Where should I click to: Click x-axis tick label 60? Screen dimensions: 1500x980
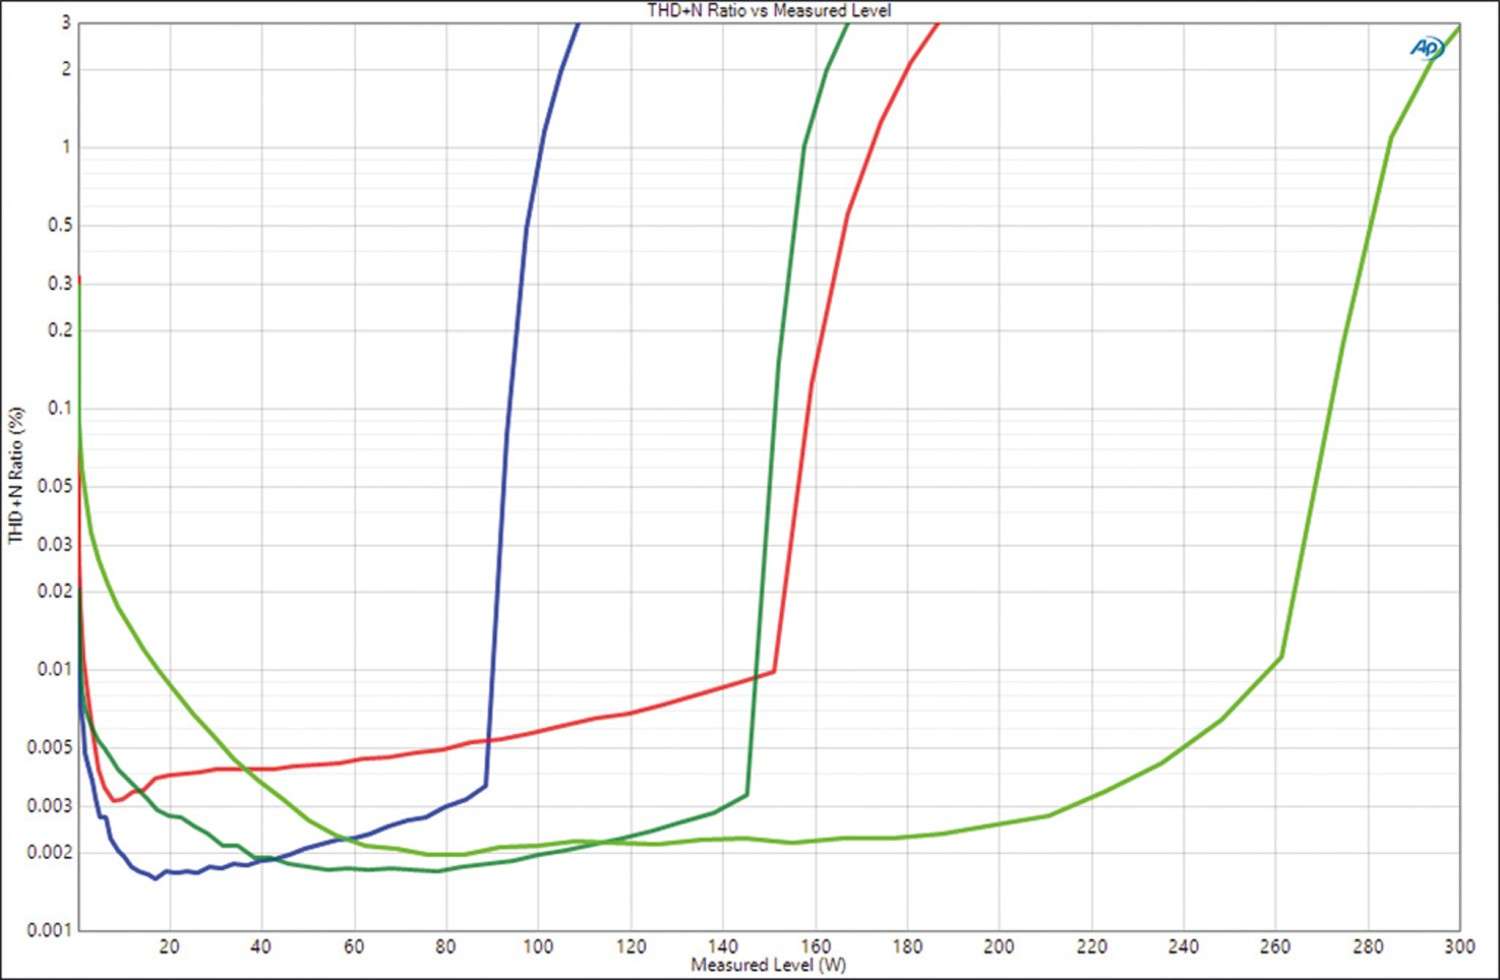(x=354, y=946)
